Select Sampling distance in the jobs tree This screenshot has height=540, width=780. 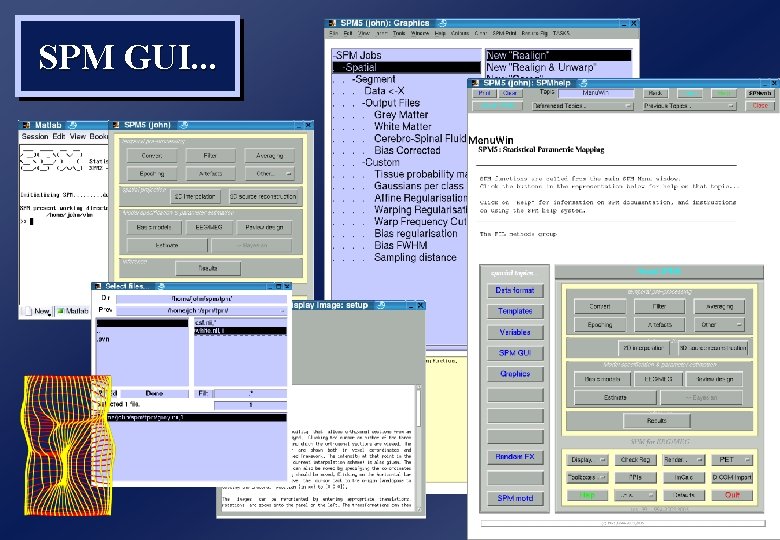[415, 257]
